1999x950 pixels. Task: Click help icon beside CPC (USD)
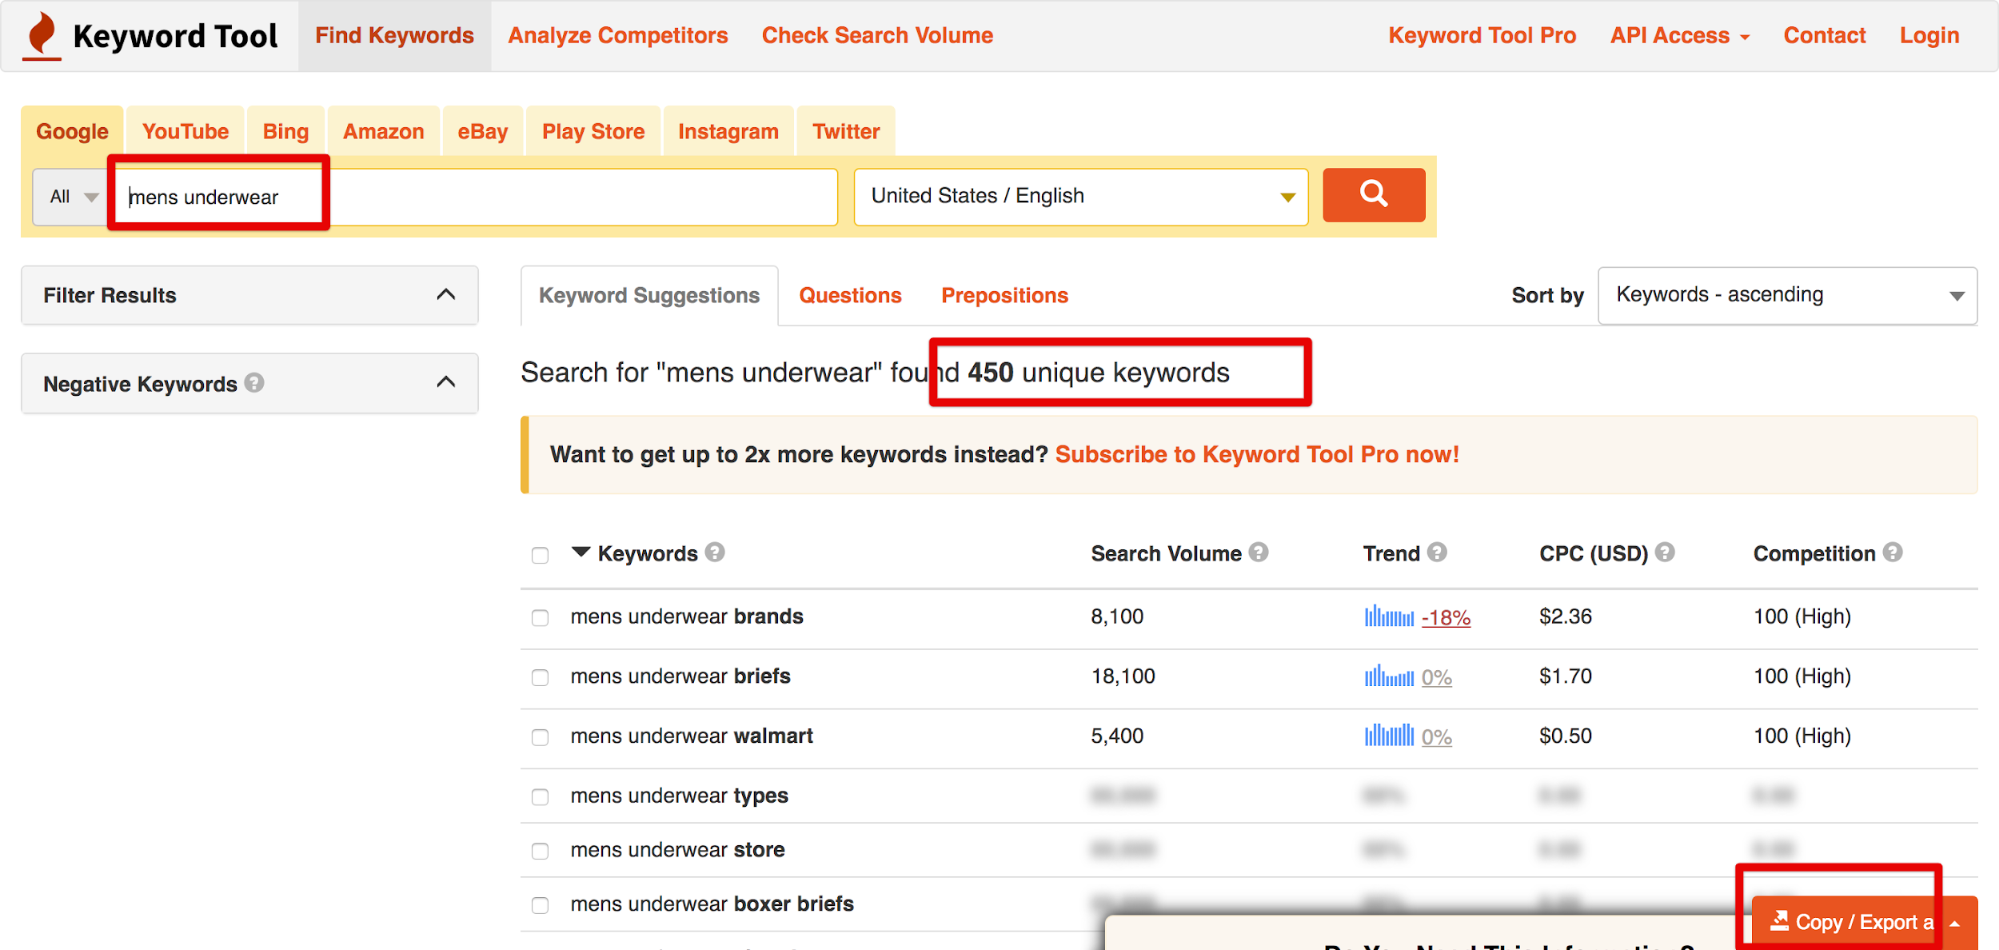[x=1664, y=552]
